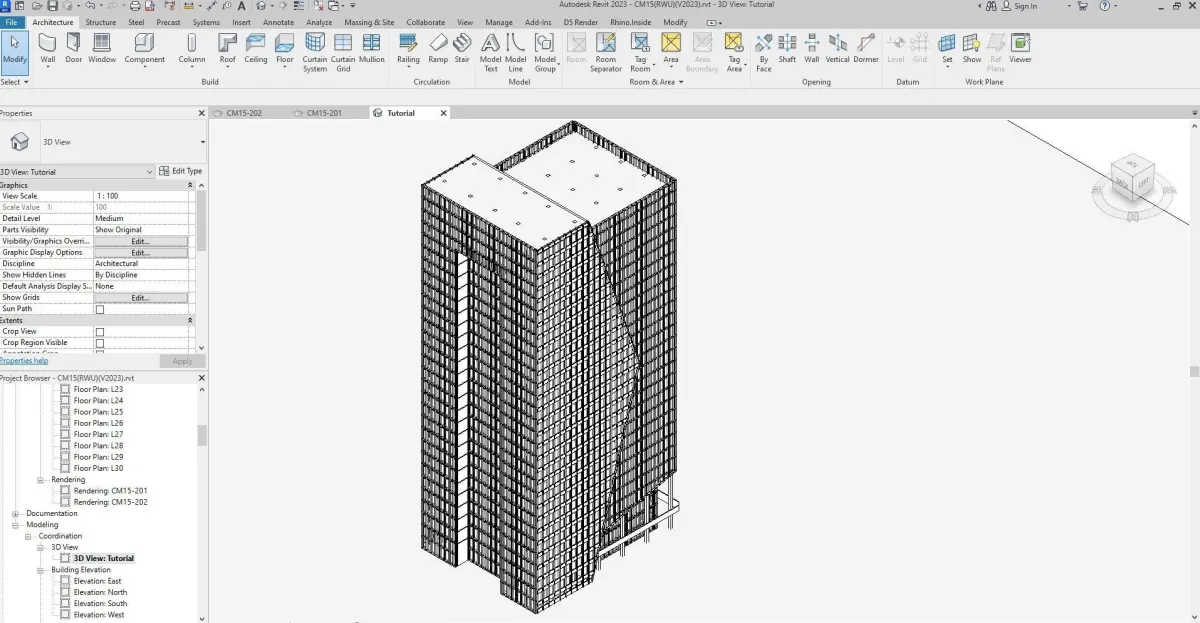Select the Wall tool
This screenshot has width=1200, height=623.
pos(48,49)
